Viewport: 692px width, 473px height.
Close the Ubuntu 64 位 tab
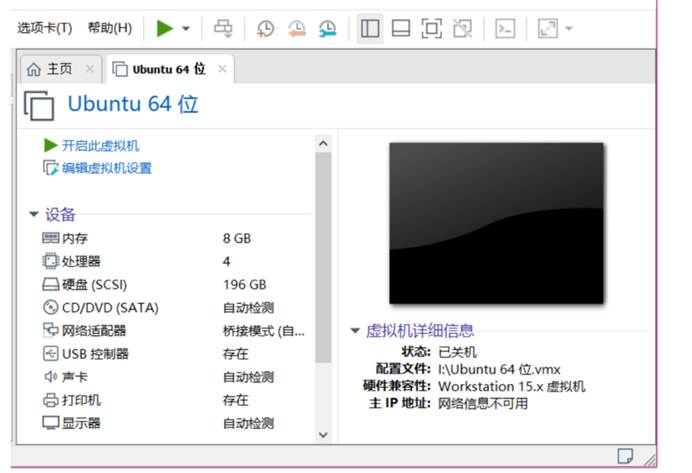point(222,69)
